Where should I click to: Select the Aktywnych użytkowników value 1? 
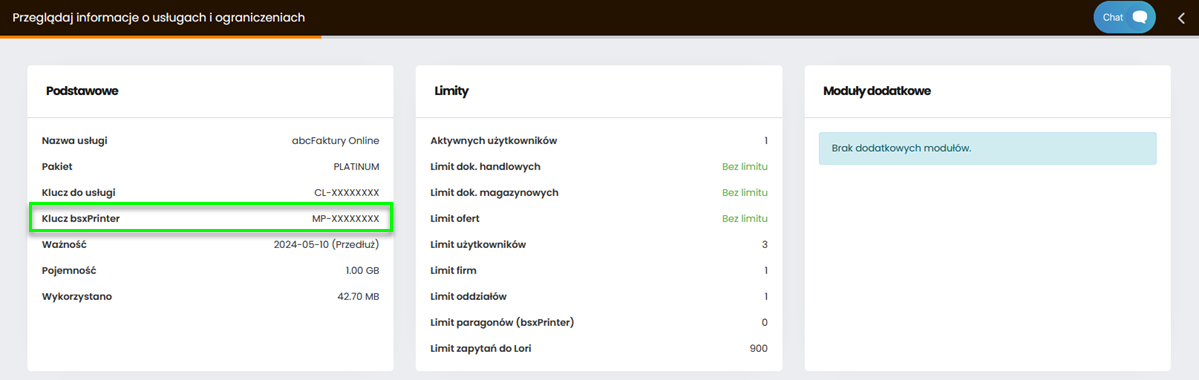pyautogui.click(x=765, y=141)
